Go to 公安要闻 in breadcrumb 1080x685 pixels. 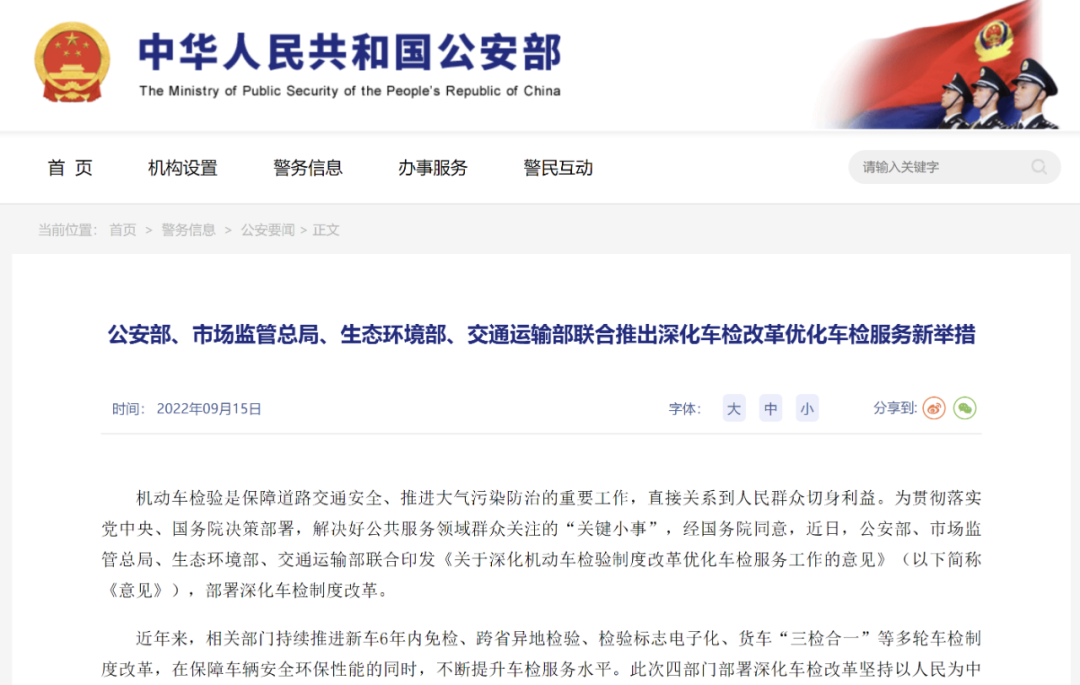pos(268,230)
